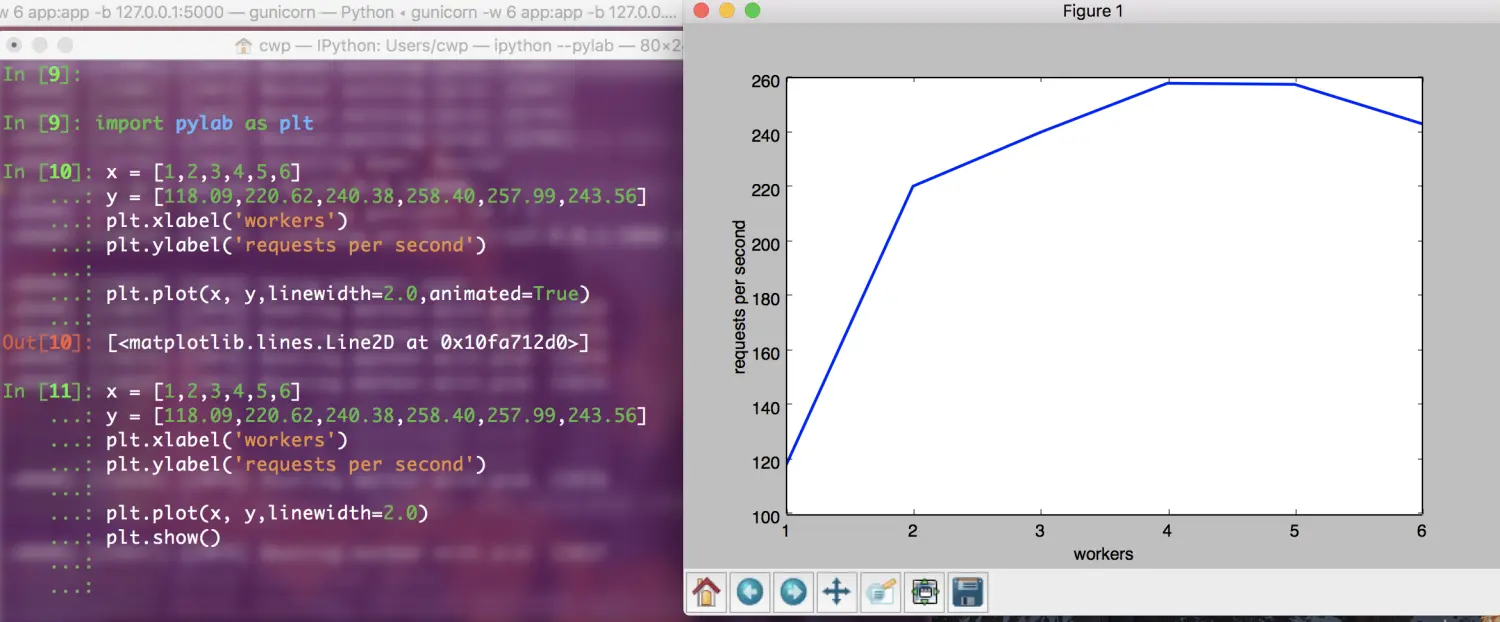Viewport: 1500px width, 622px height.
Task: Click plot line with animated=True
Action: pos(348,294)
